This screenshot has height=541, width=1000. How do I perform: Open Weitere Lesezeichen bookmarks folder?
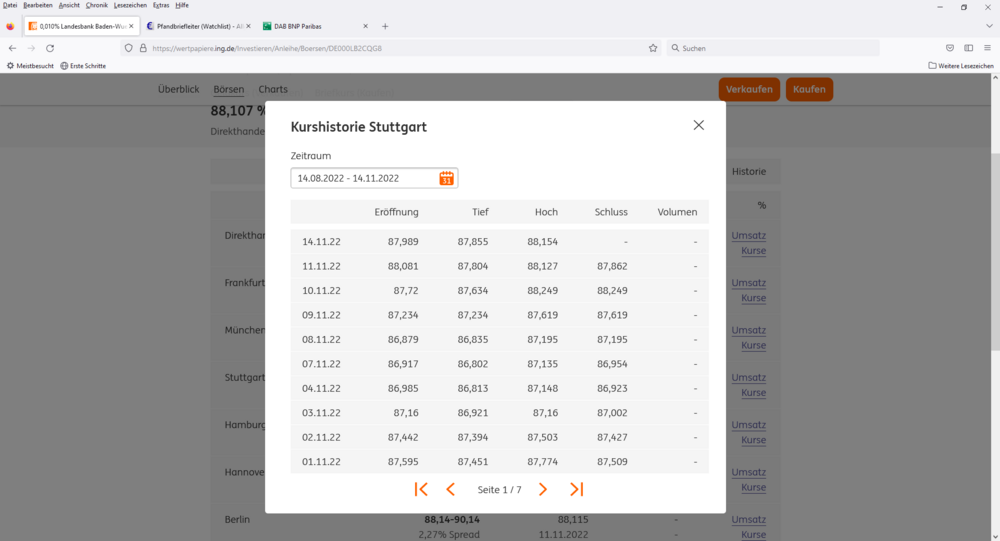pyautogui.click(x=961, y=66)
